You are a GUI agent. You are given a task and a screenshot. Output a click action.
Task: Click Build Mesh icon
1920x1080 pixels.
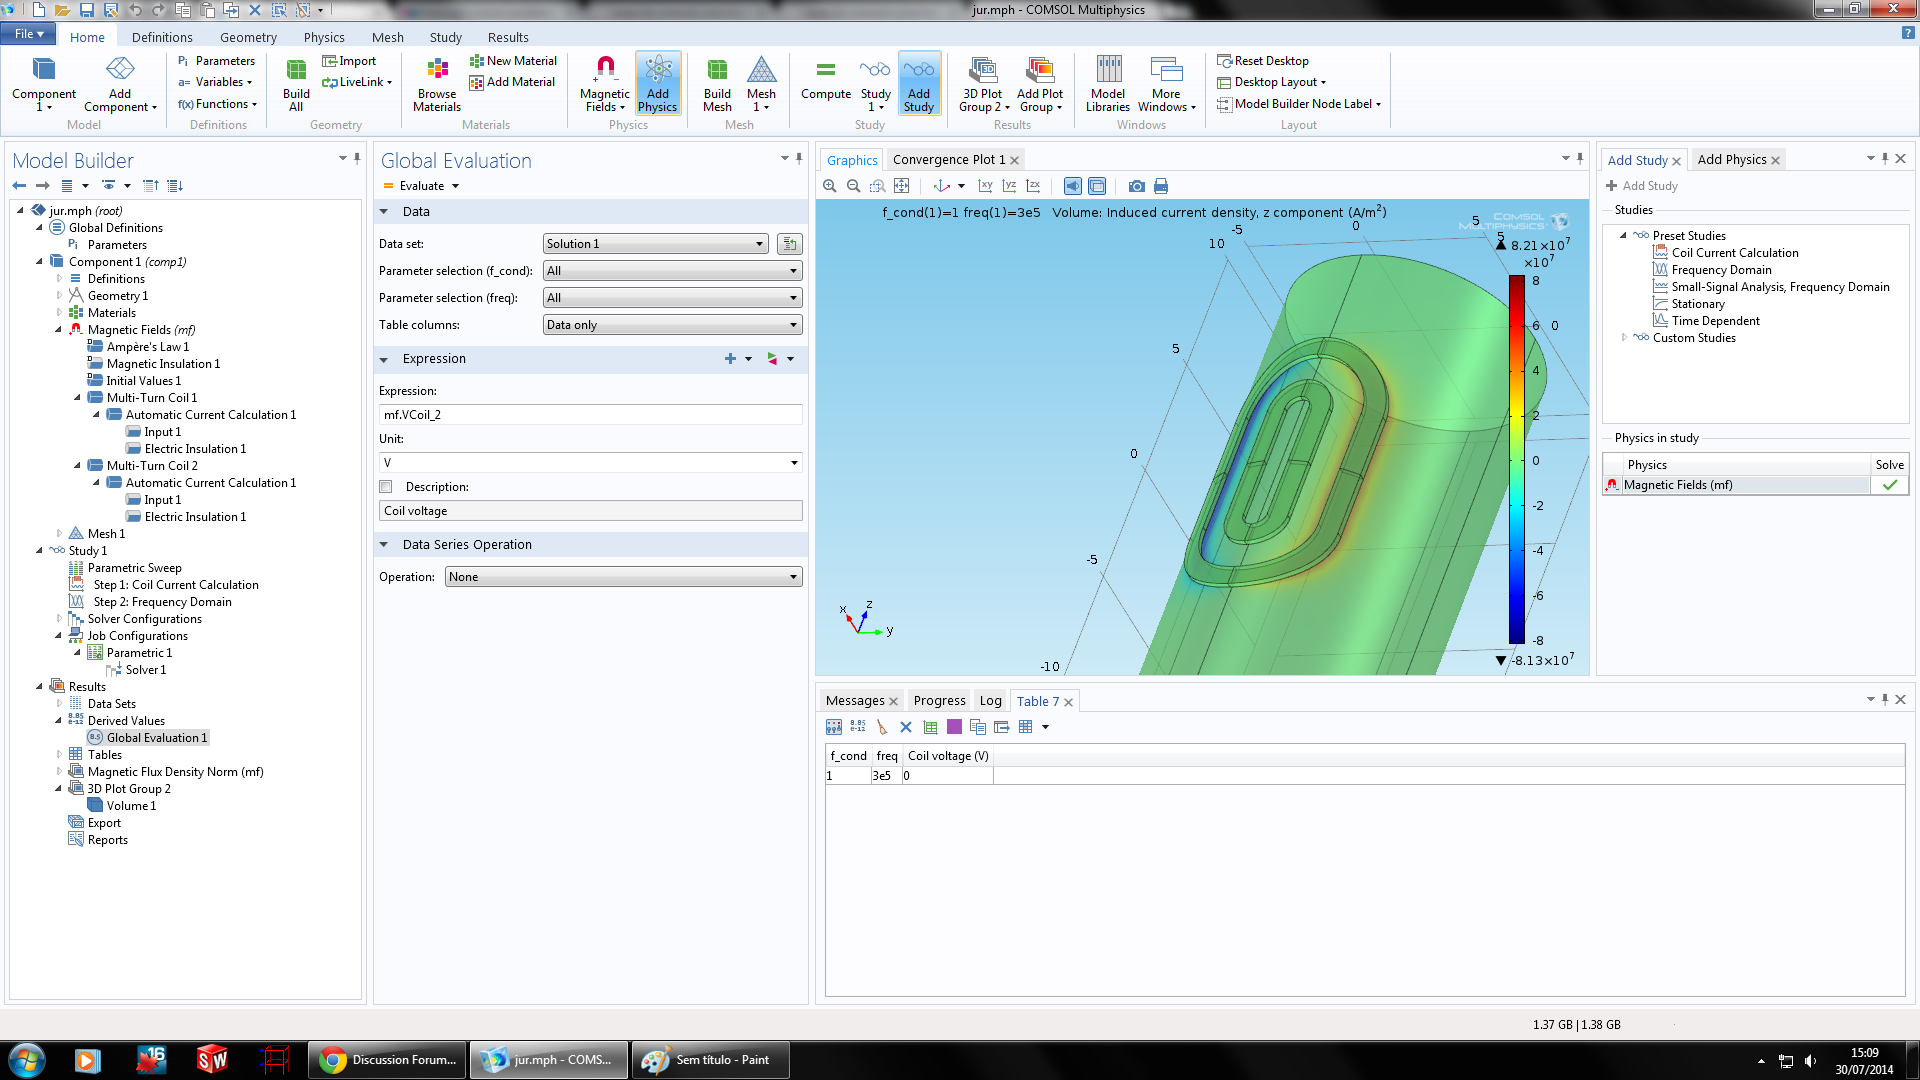click(717, 82)
